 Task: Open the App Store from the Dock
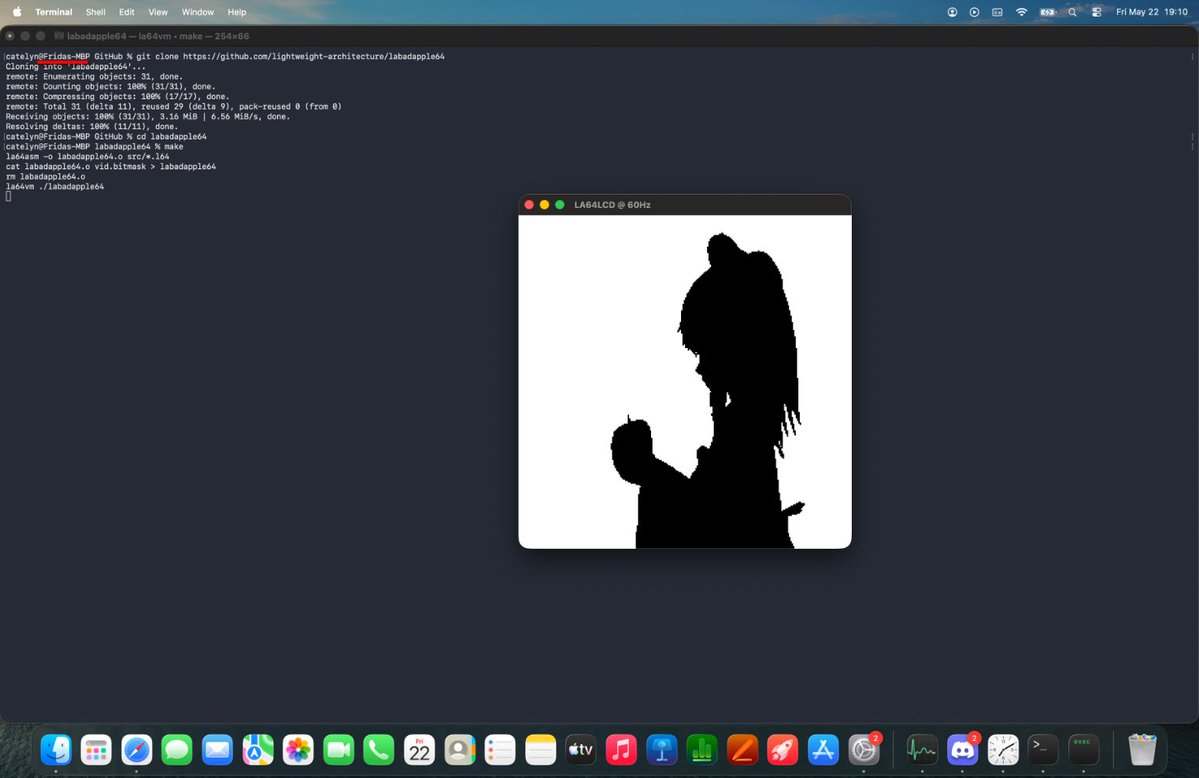[823, 750]
